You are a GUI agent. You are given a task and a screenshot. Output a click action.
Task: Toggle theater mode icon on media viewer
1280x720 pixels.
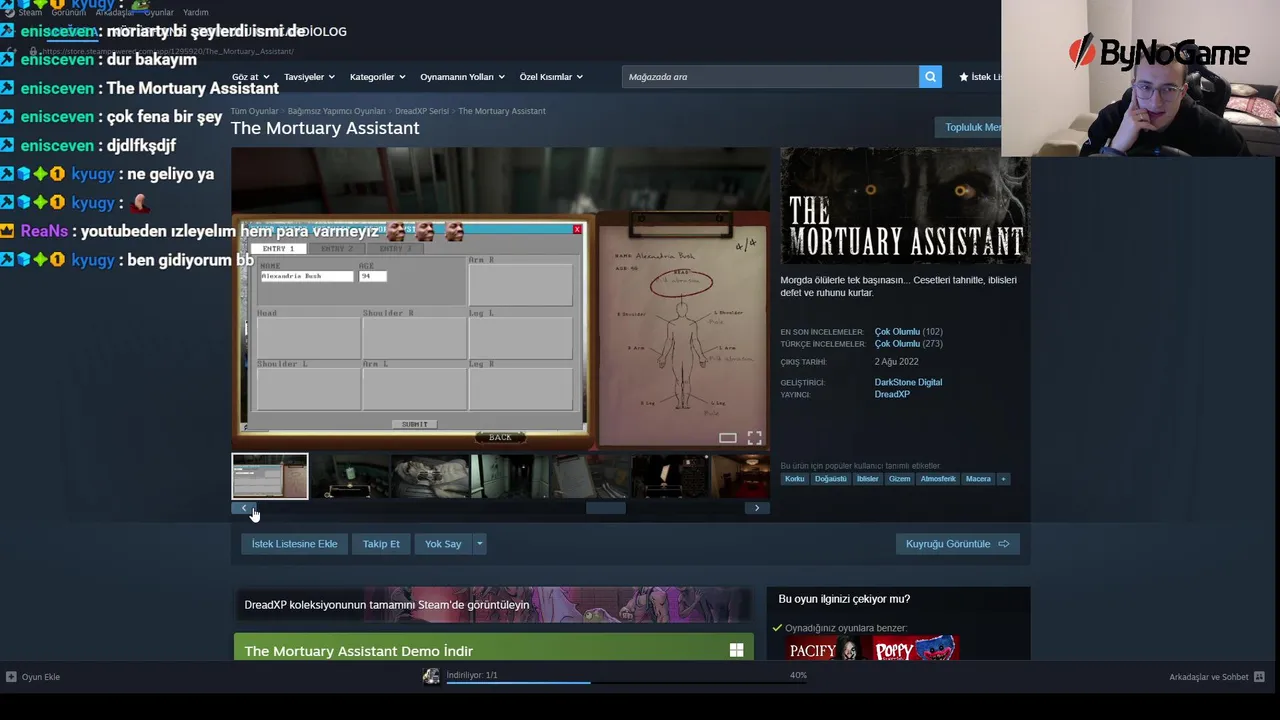728,438
